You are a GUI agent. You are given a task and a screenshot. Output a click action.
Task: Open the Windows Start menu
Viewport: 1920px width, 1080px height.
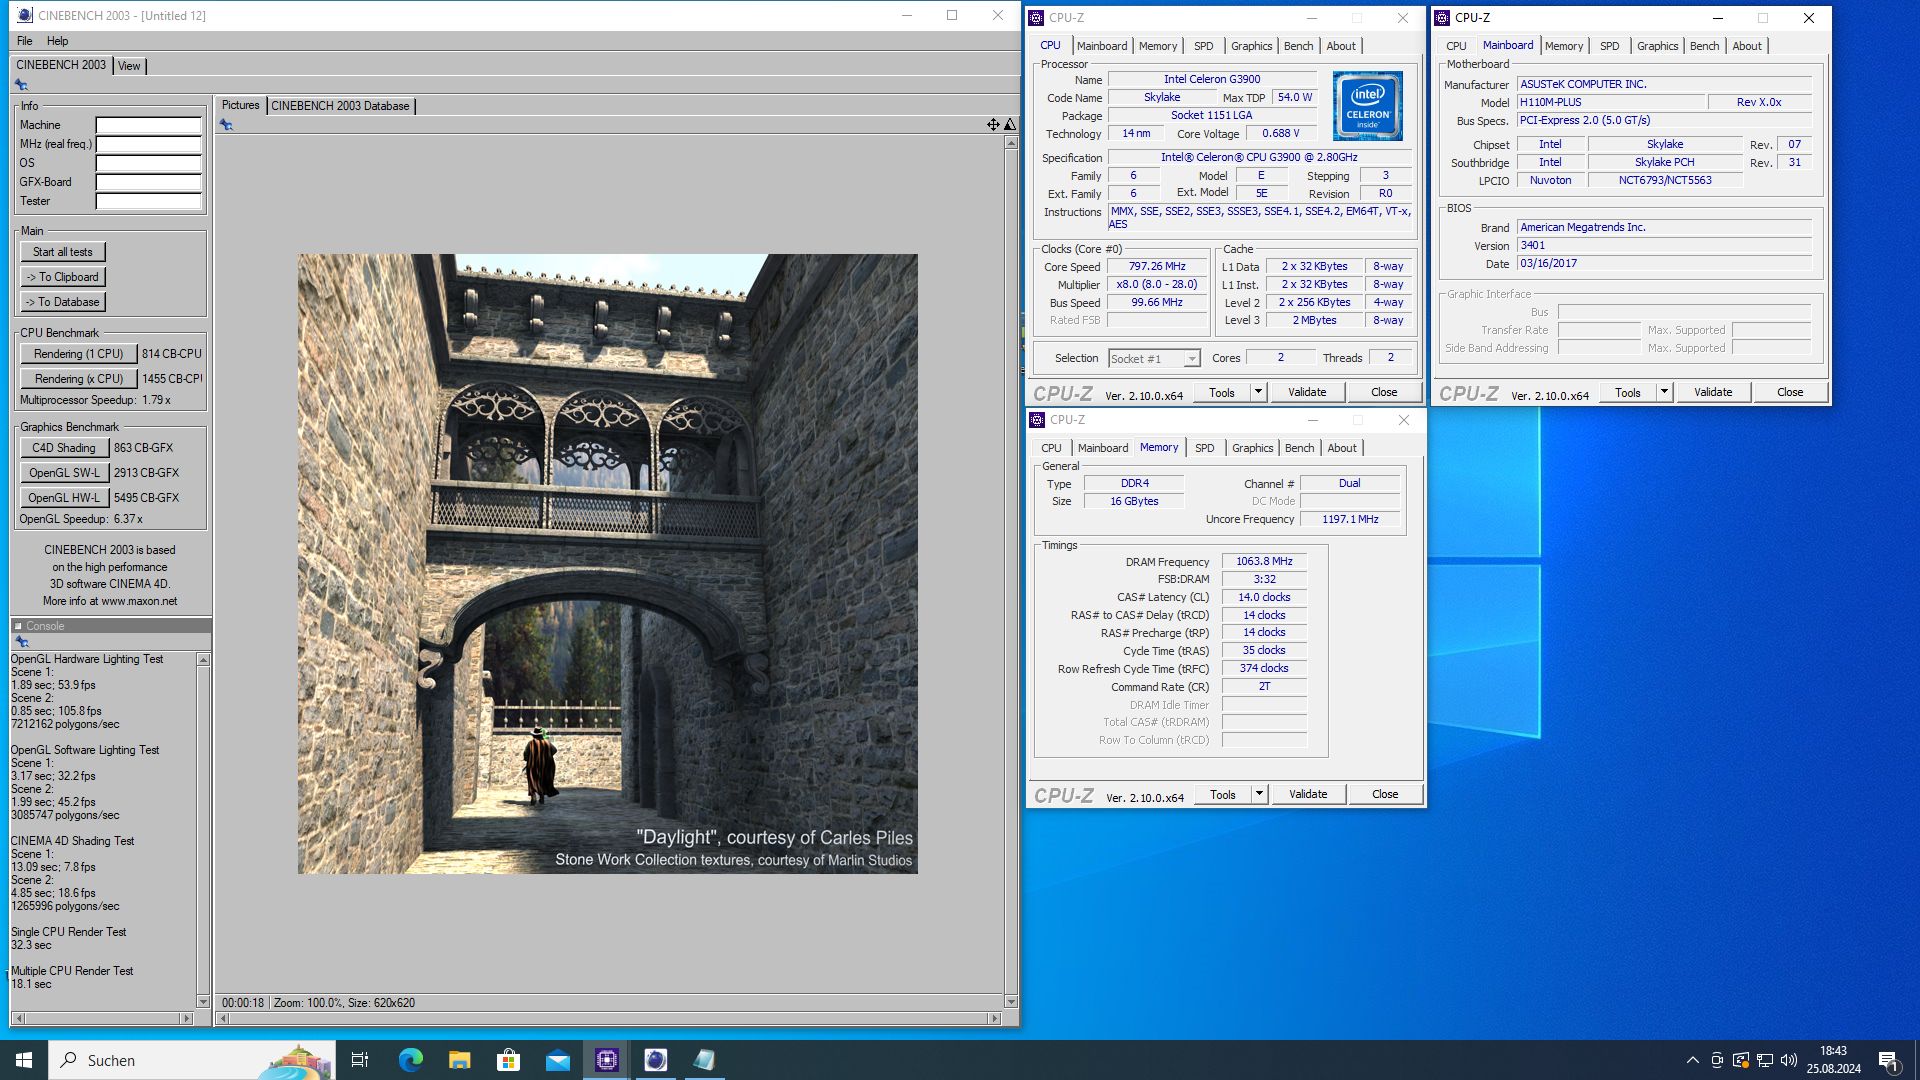pos(24,1060)
